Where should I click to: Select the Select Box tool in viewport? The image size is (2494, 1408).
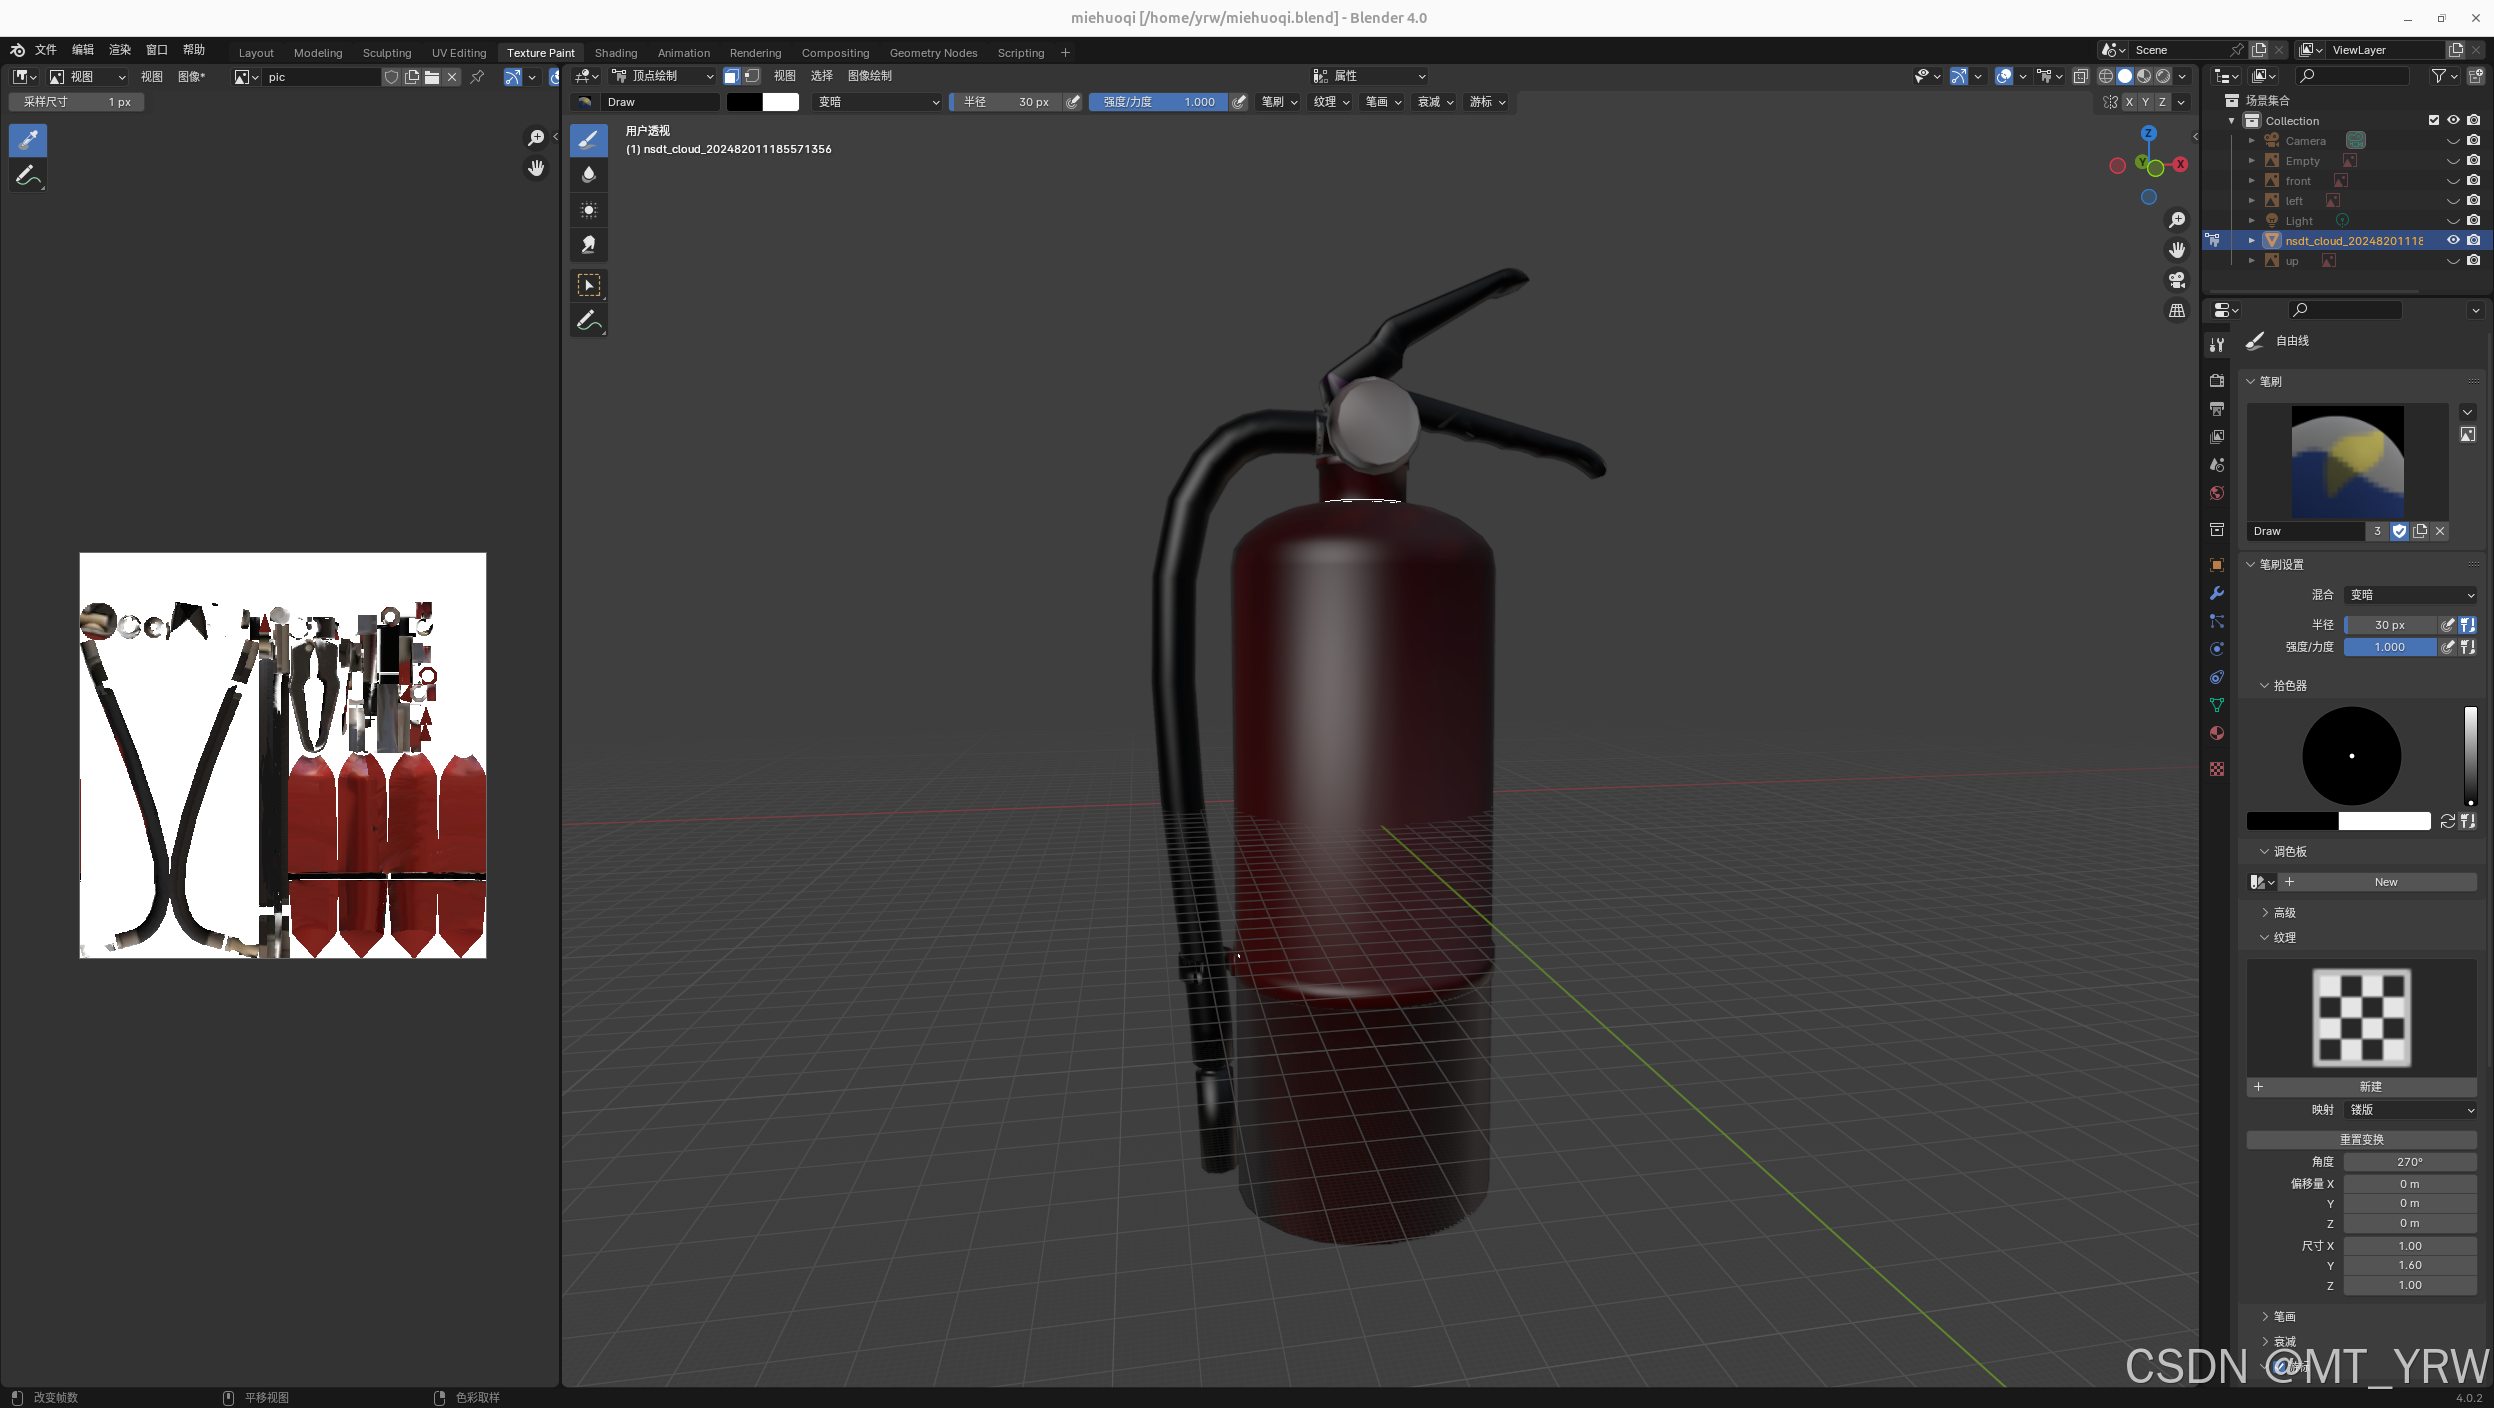(589, 285)
